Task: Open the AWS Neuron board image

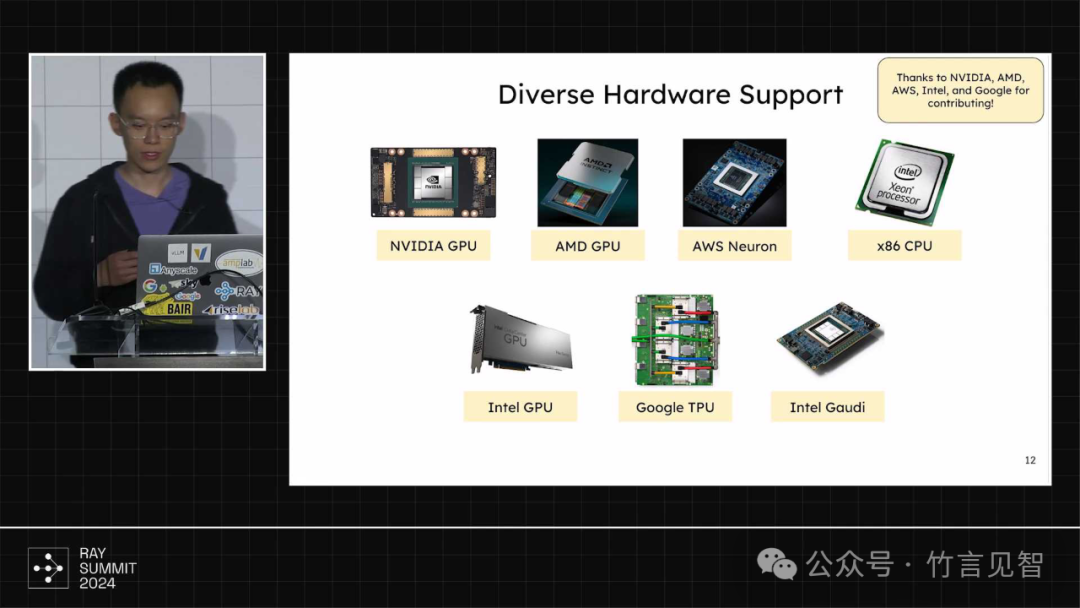Action: 734,182
